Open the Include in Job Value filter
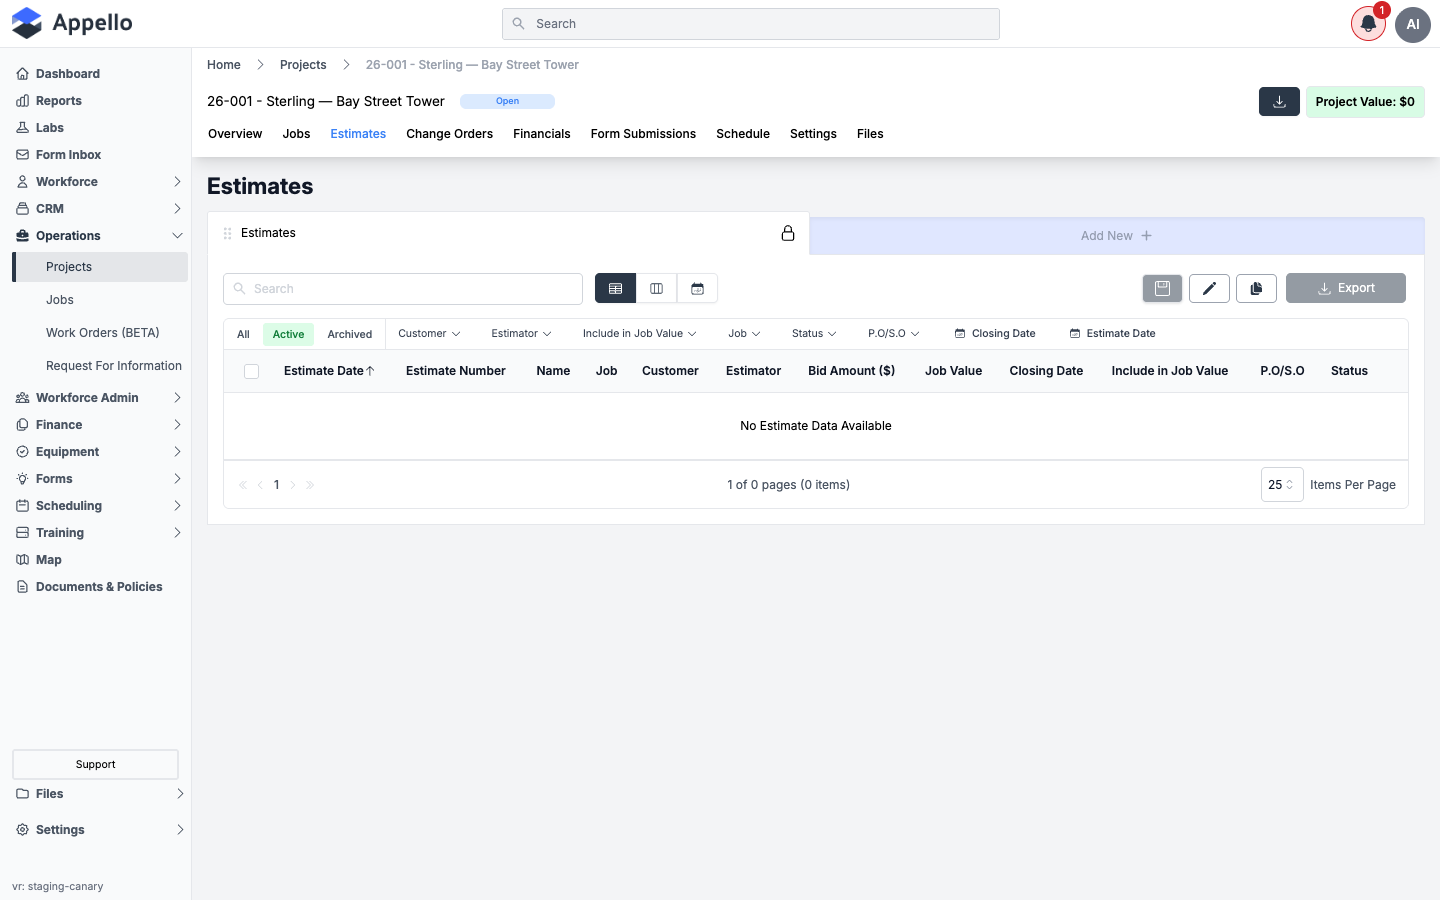 [640, 334]
